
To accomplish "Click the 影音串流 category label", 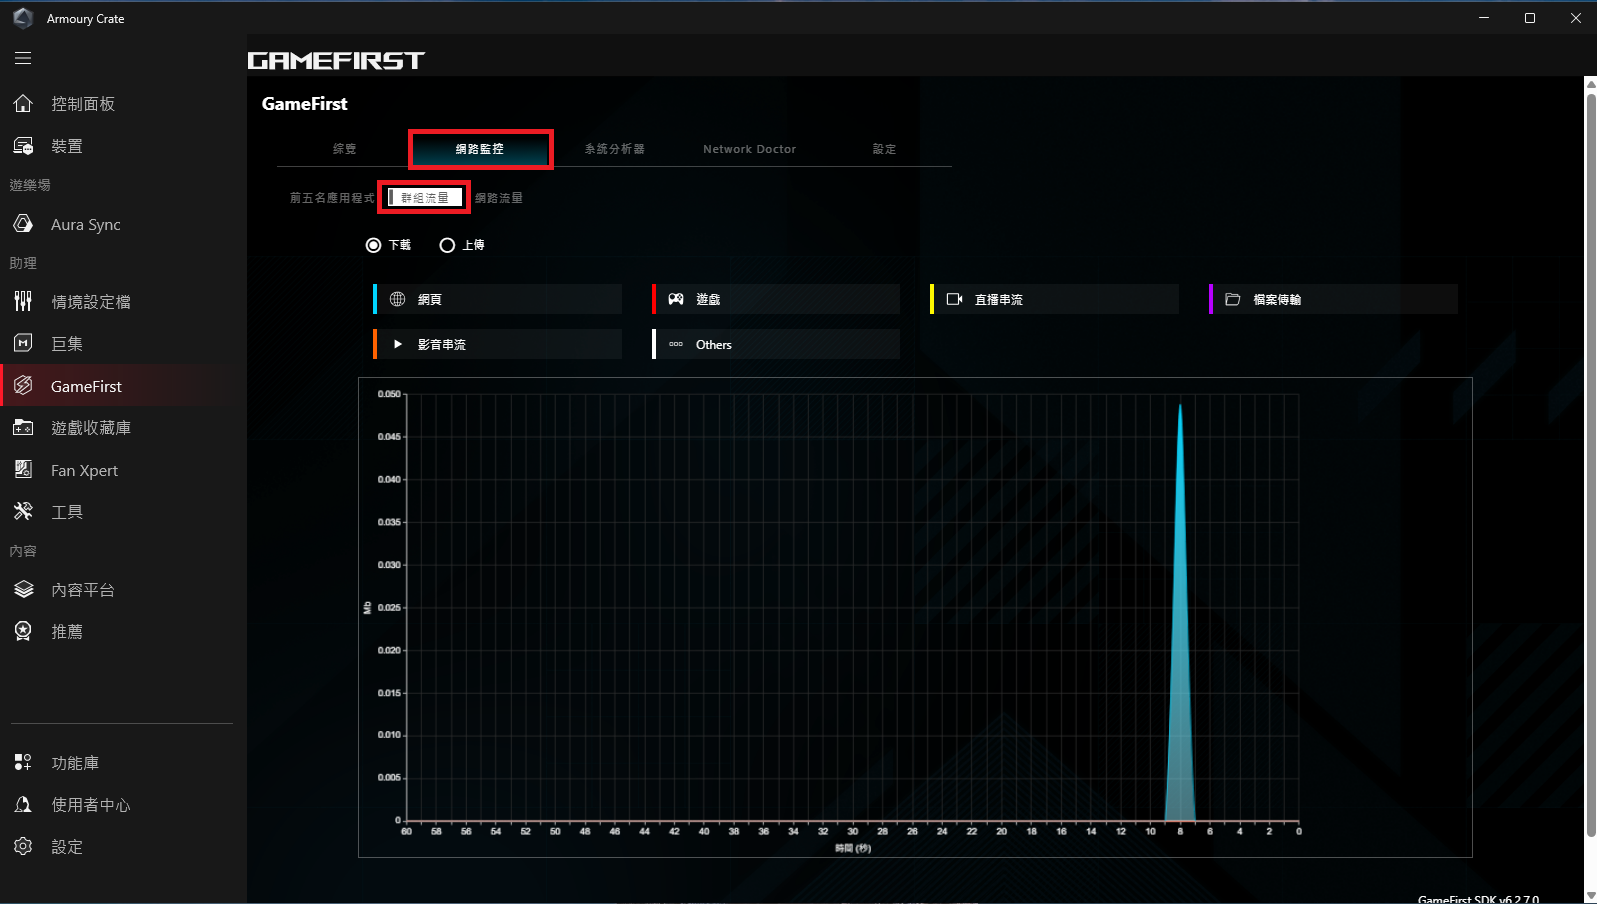I will (442, 344).
